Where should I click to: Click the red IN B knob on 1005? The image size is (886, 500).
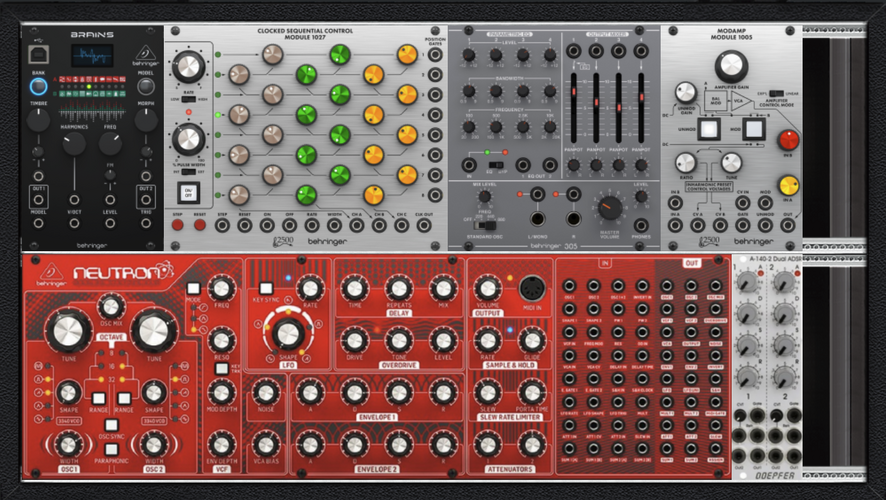(788, 140)
